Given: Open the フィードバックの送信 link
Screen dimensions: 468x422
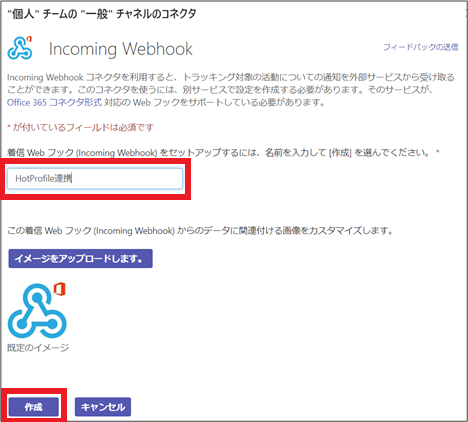Looking at the screenshot, I should pos(421,47).
